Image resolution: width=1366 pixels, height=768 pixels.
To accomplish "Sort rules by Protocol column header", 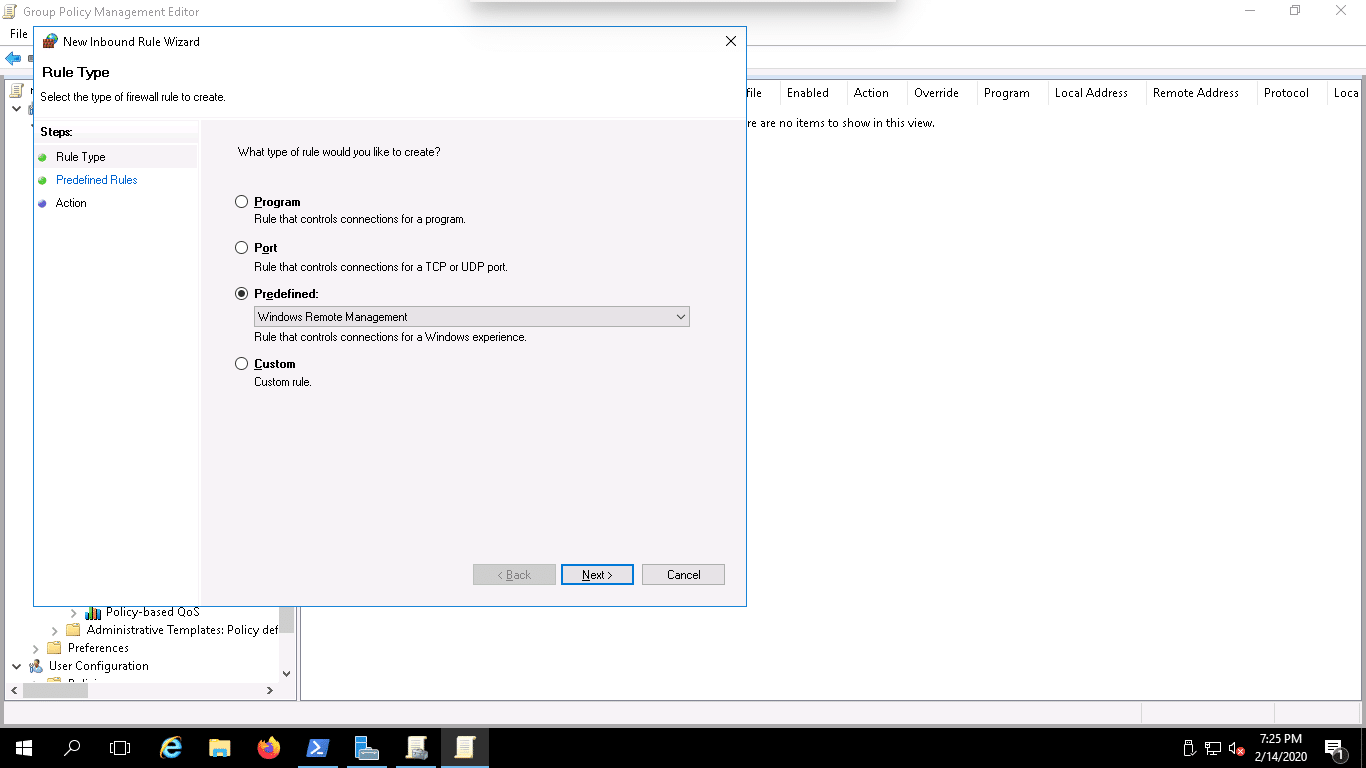I will (1286, 93).
